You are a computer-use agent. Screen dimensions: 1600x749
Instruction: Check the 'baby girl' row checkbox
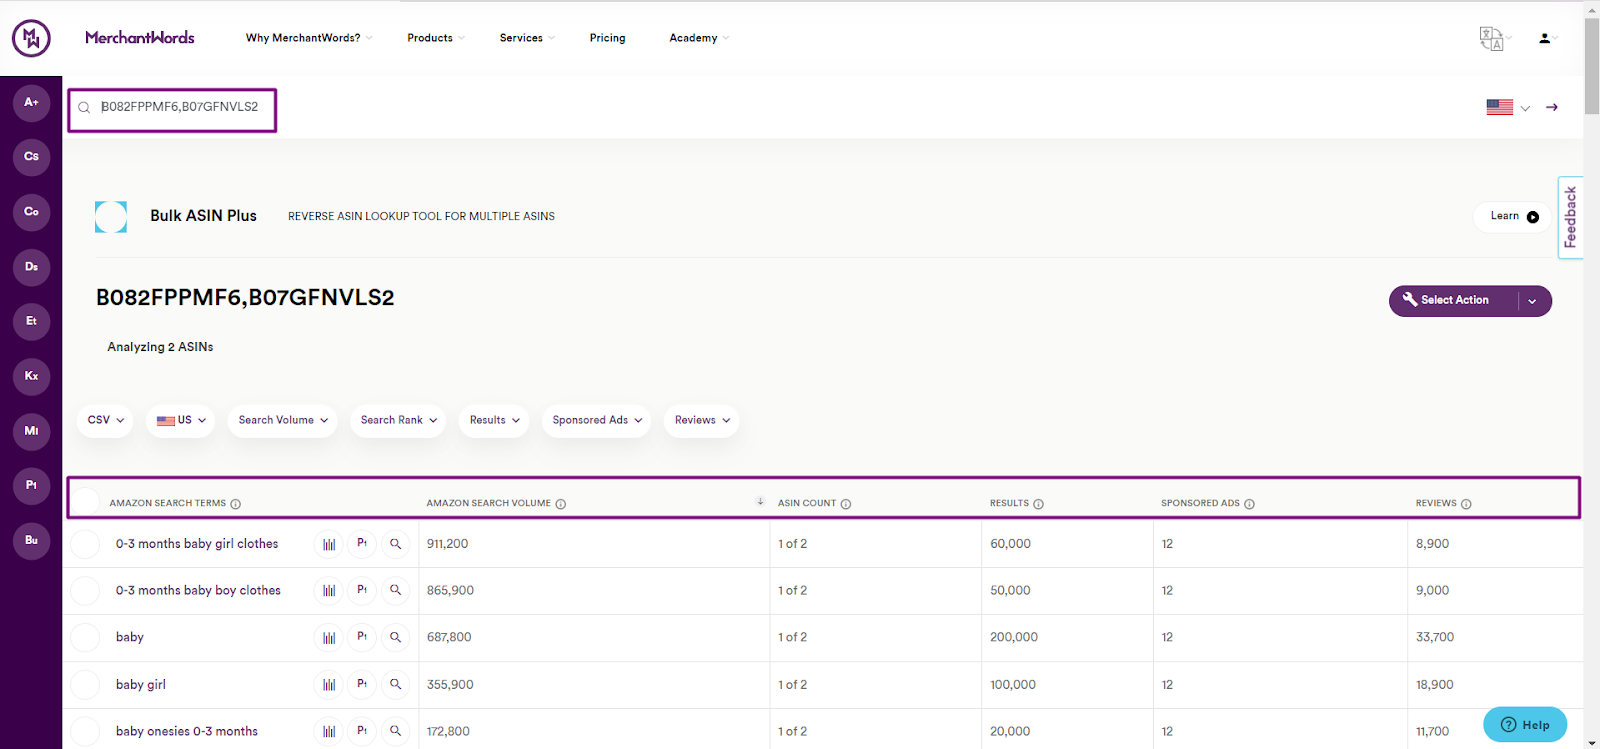coord(85,685)
